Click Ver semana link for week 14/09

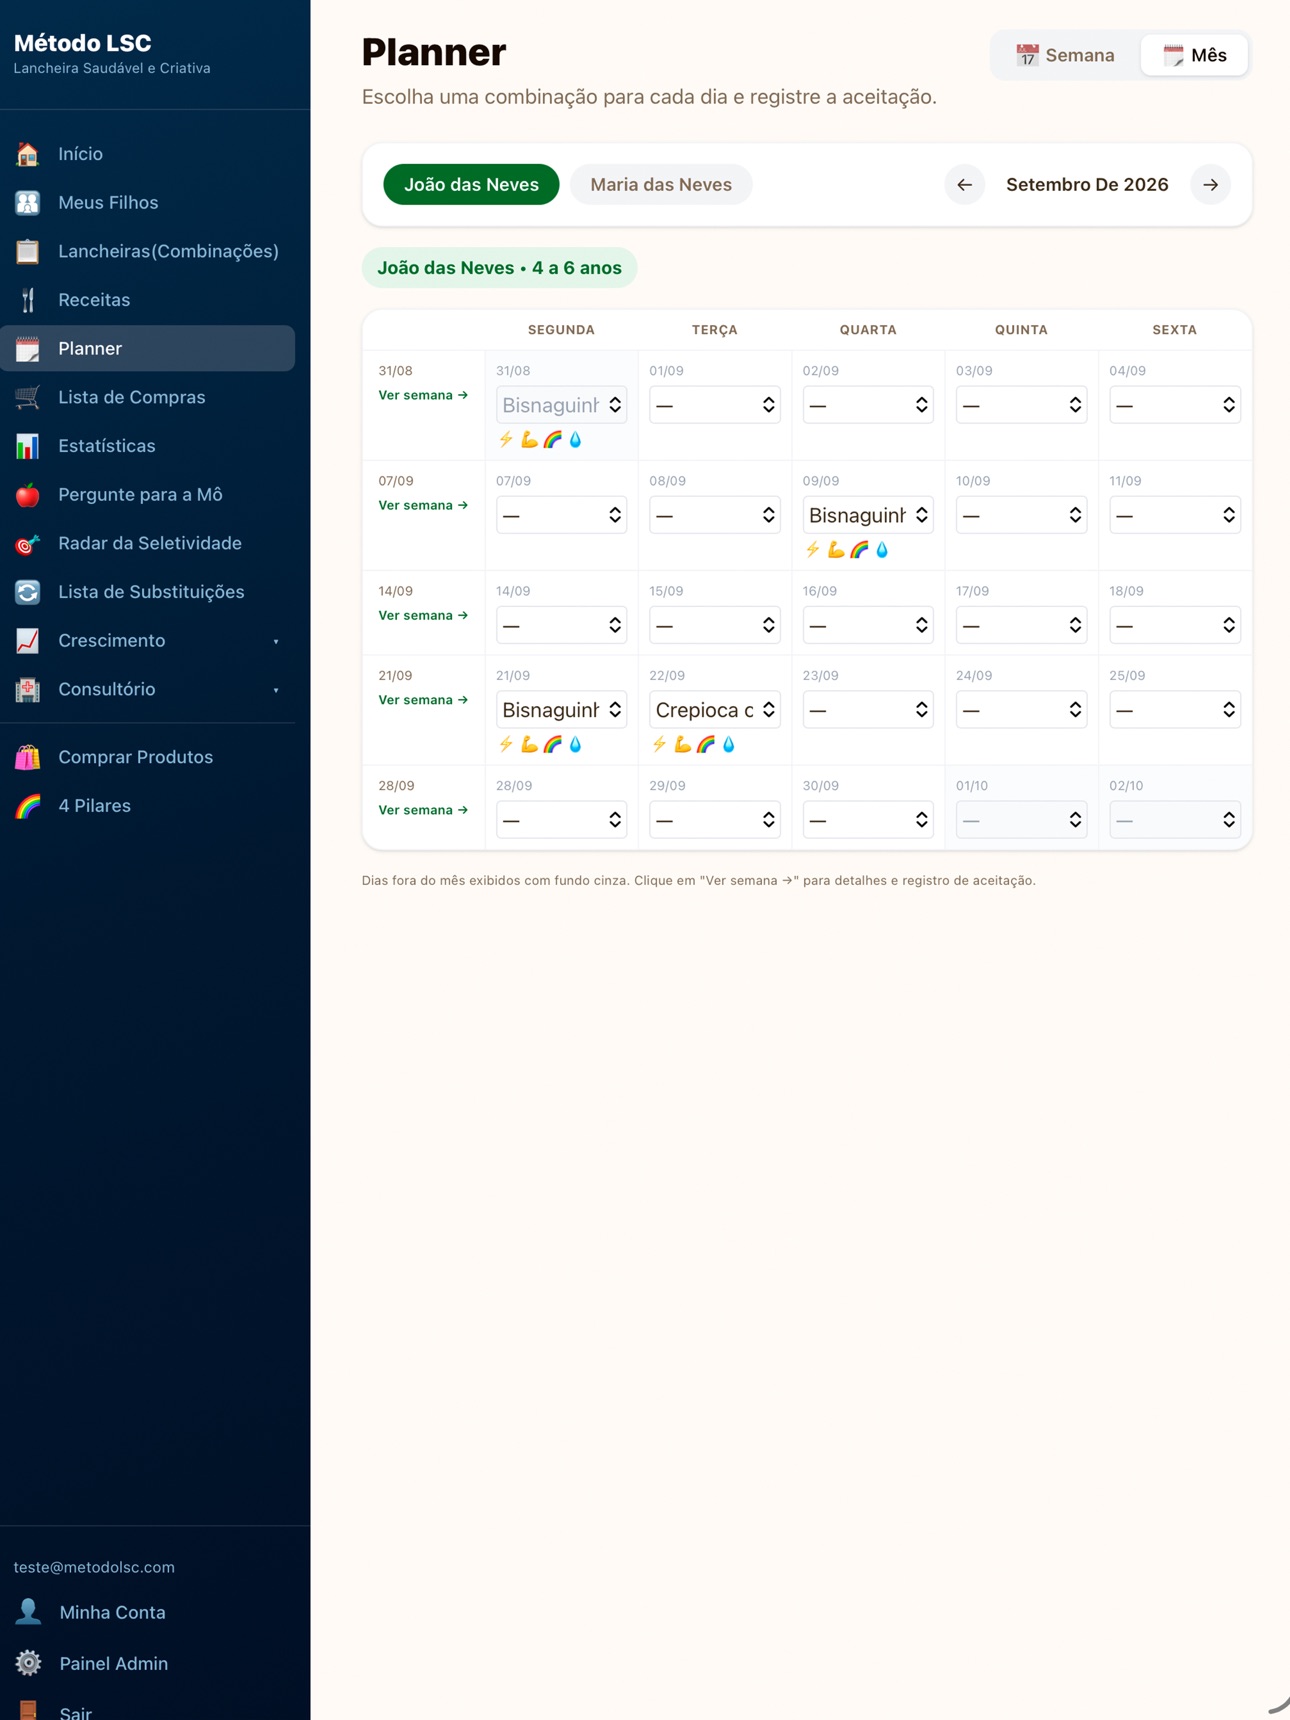pos(423,616)
